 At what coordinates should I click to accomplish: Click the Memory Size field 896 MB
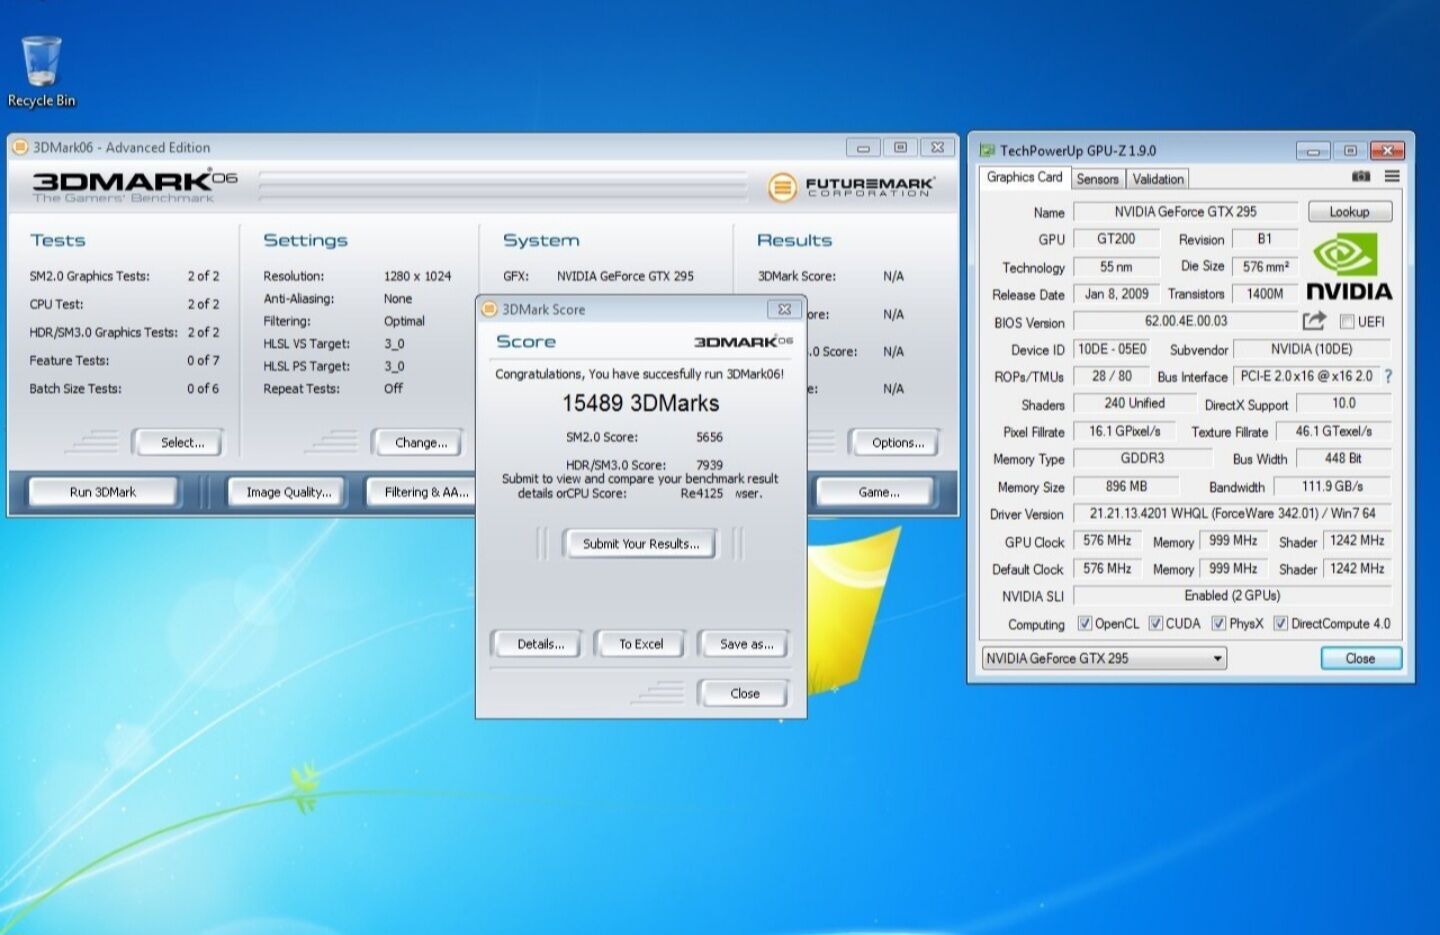pyautogui.click(x=1126, y=486)
